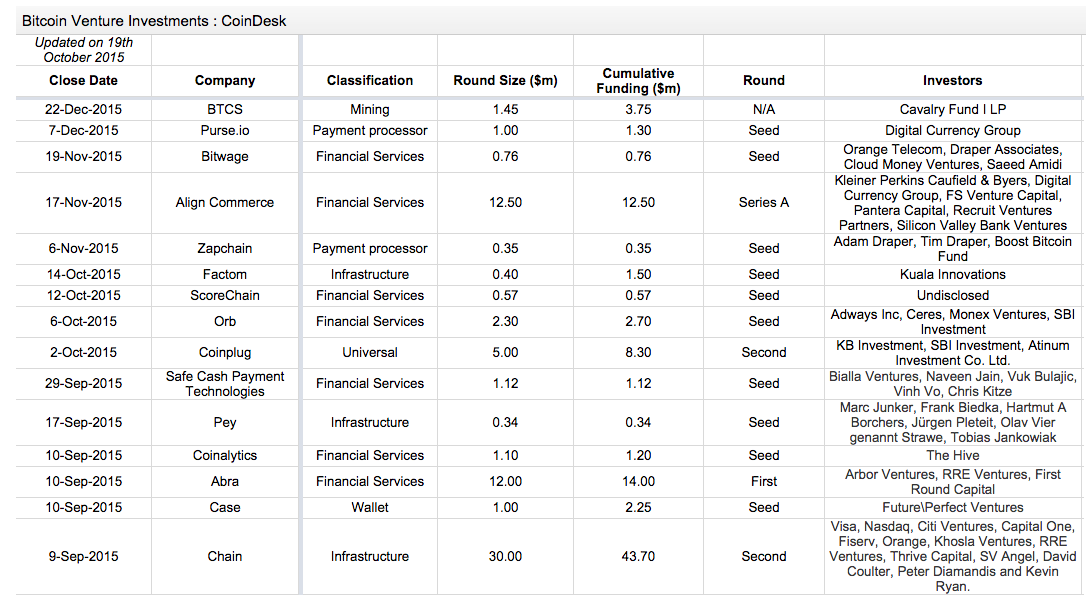Select 'Future\Perfect Ventures' investor cell
Image resolution: width=1086 pixels, height=595 pixels.
point(953,507)
